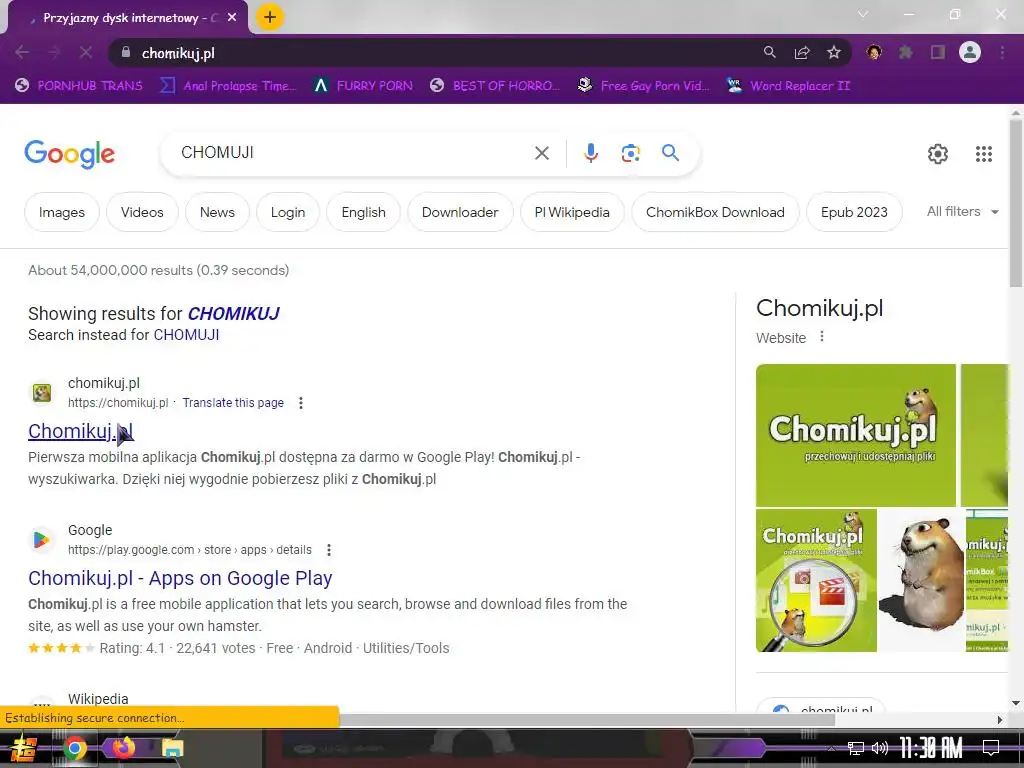Open the BEST OF HORRO... bookmark
The height and width of the screenshot is (768, 1024).
[x=496, y=86]
